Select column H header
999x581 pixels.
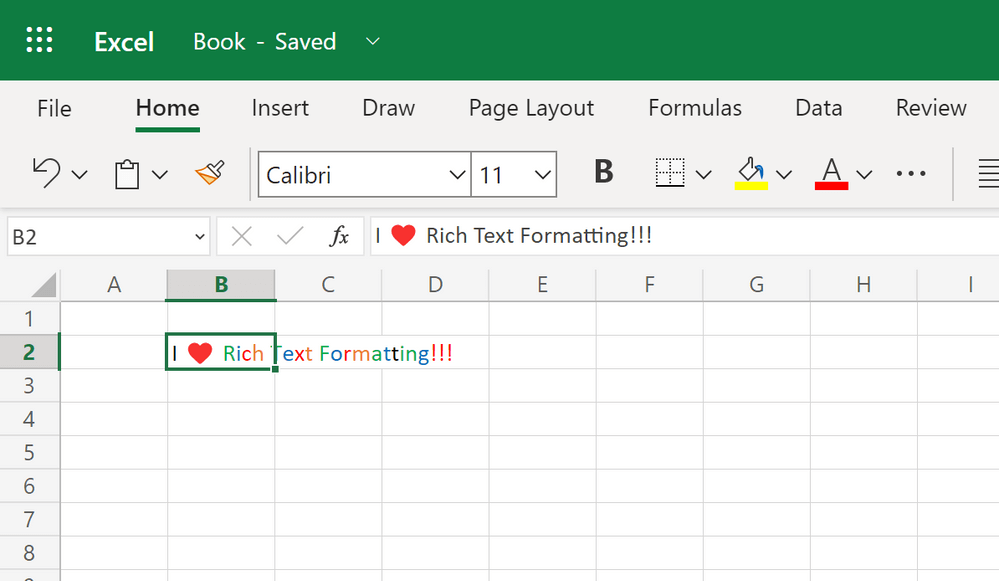pyautogui.click(x=863, y=284)
